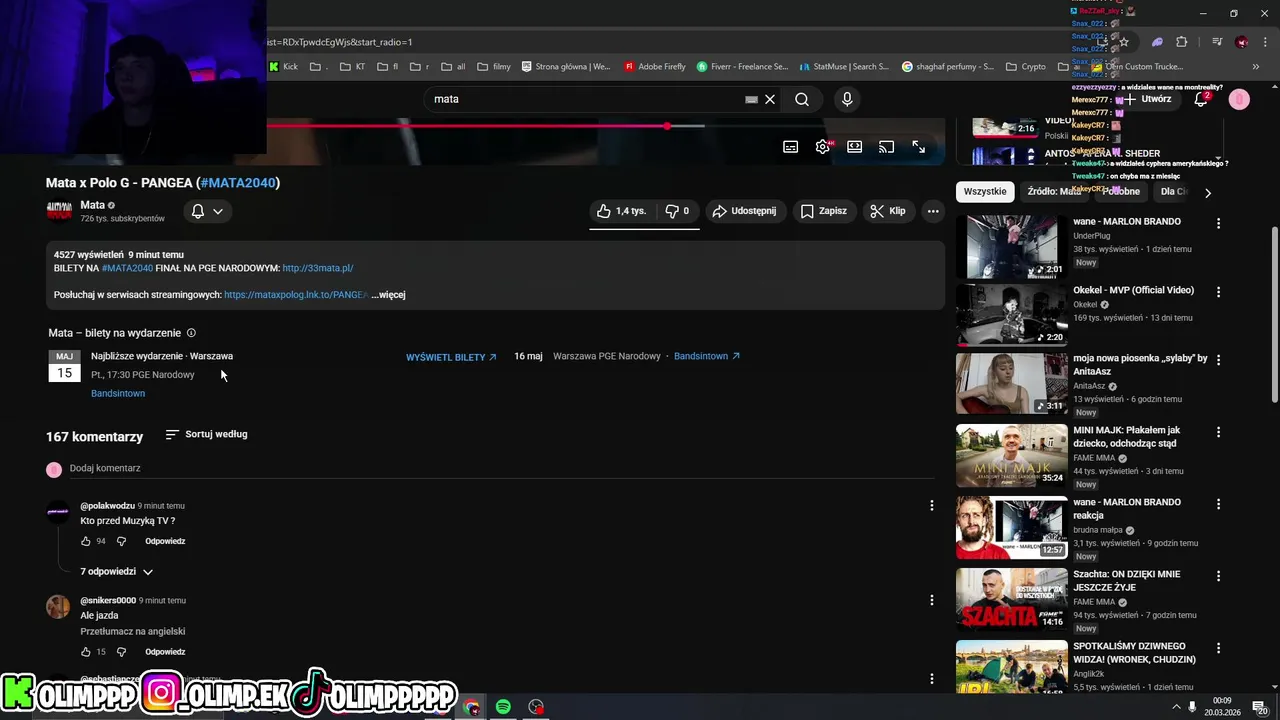Image resolution: width=1280 pixels, height=720 pixels.
Task: Toggle full screen on the video player
Action: point(918,147)
